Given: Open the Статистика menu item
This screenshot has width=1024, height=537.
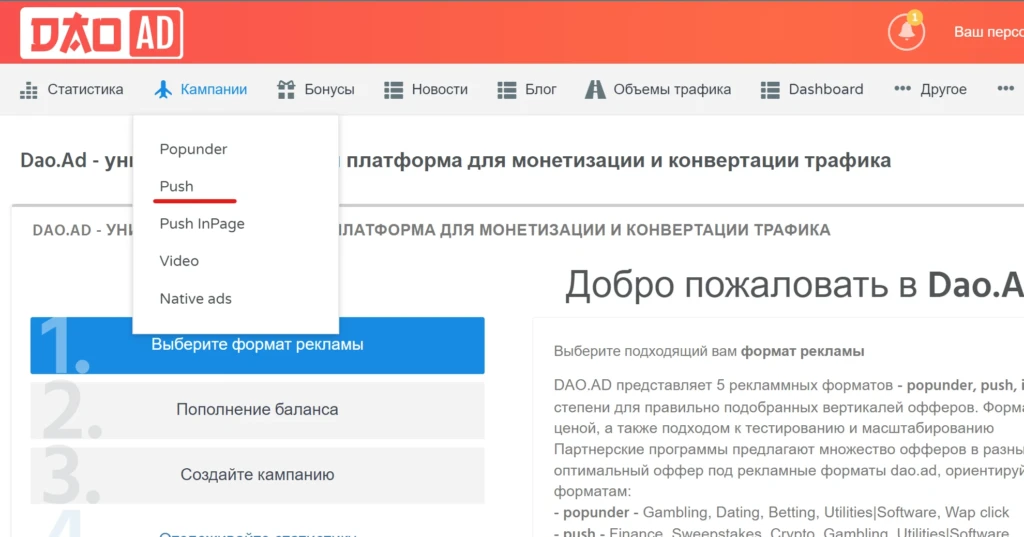Looking at the screenshot, I should 85,90.
